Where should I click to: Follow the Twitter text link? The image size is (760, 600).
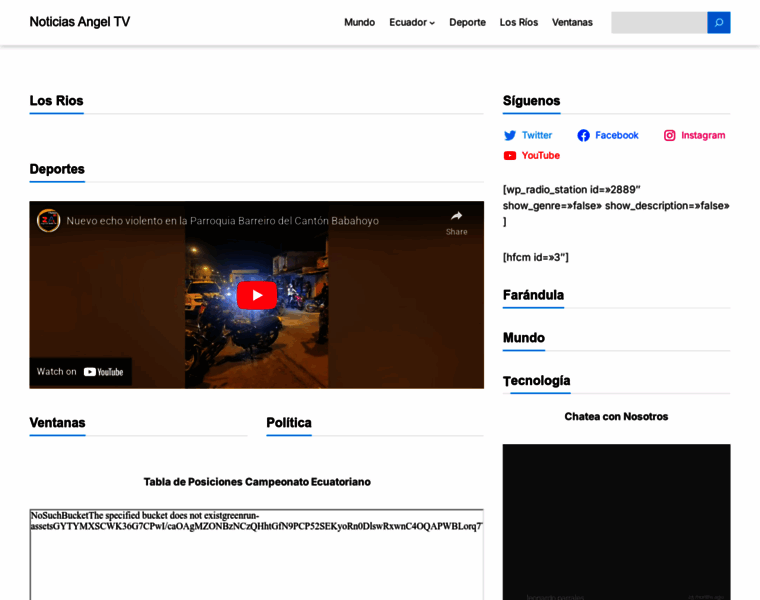click(x=537, y=135)
